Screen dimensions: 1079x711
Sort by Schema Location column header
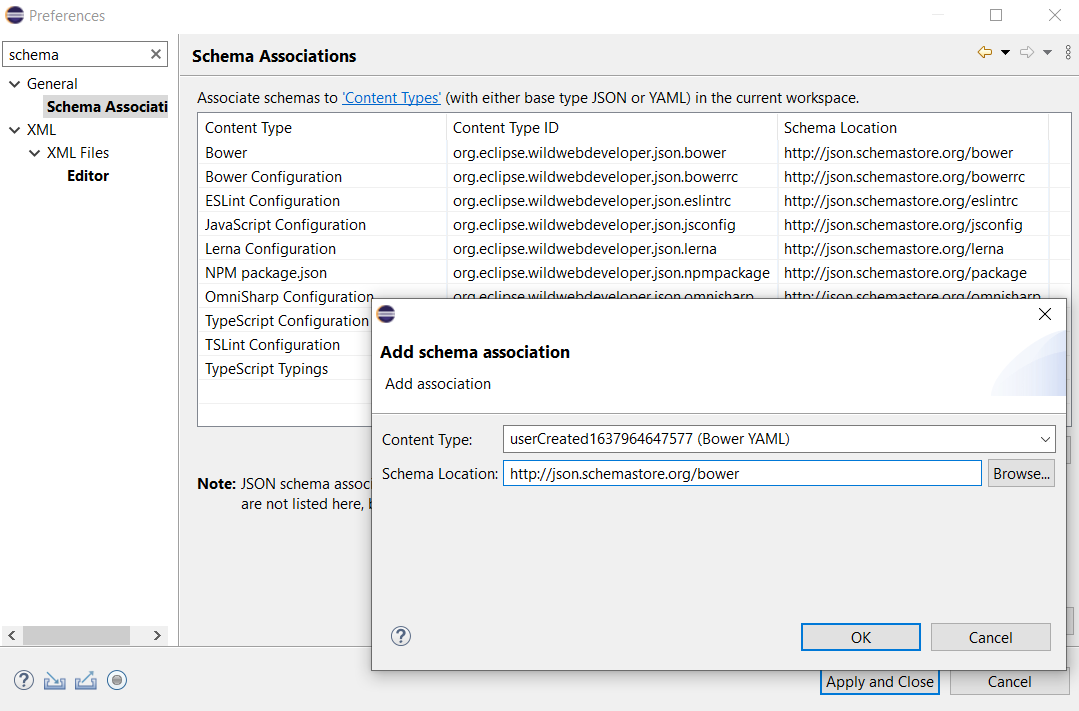[x=912, y=128]
